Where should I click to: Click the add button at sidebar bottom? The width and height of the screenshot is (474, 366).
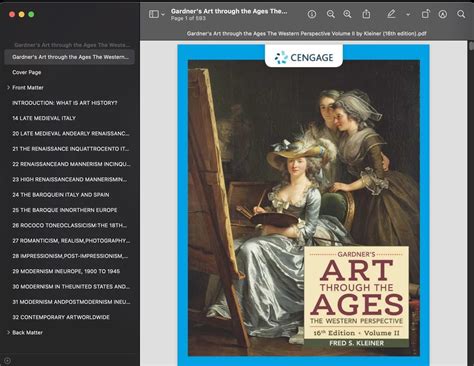click(x=7, y=361)
